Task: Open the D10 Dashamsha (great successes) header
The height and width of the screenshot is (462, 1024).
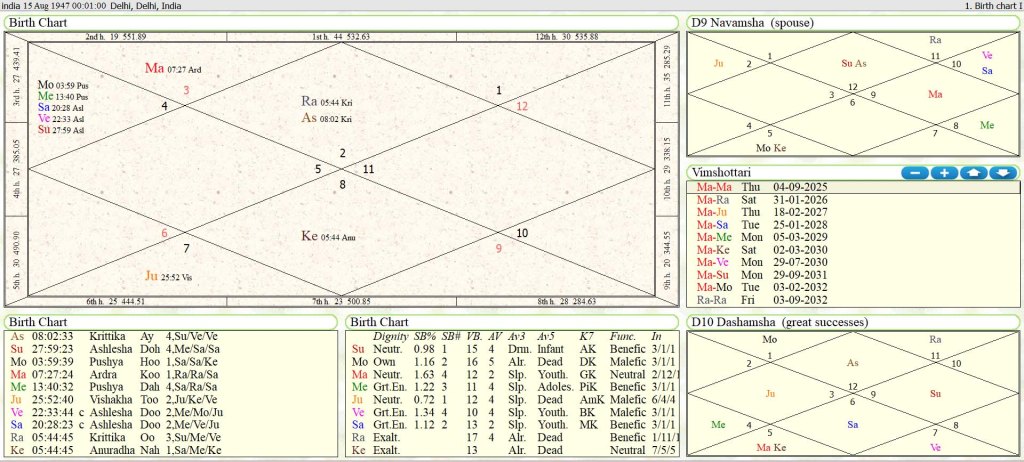Action: (780, 322)
